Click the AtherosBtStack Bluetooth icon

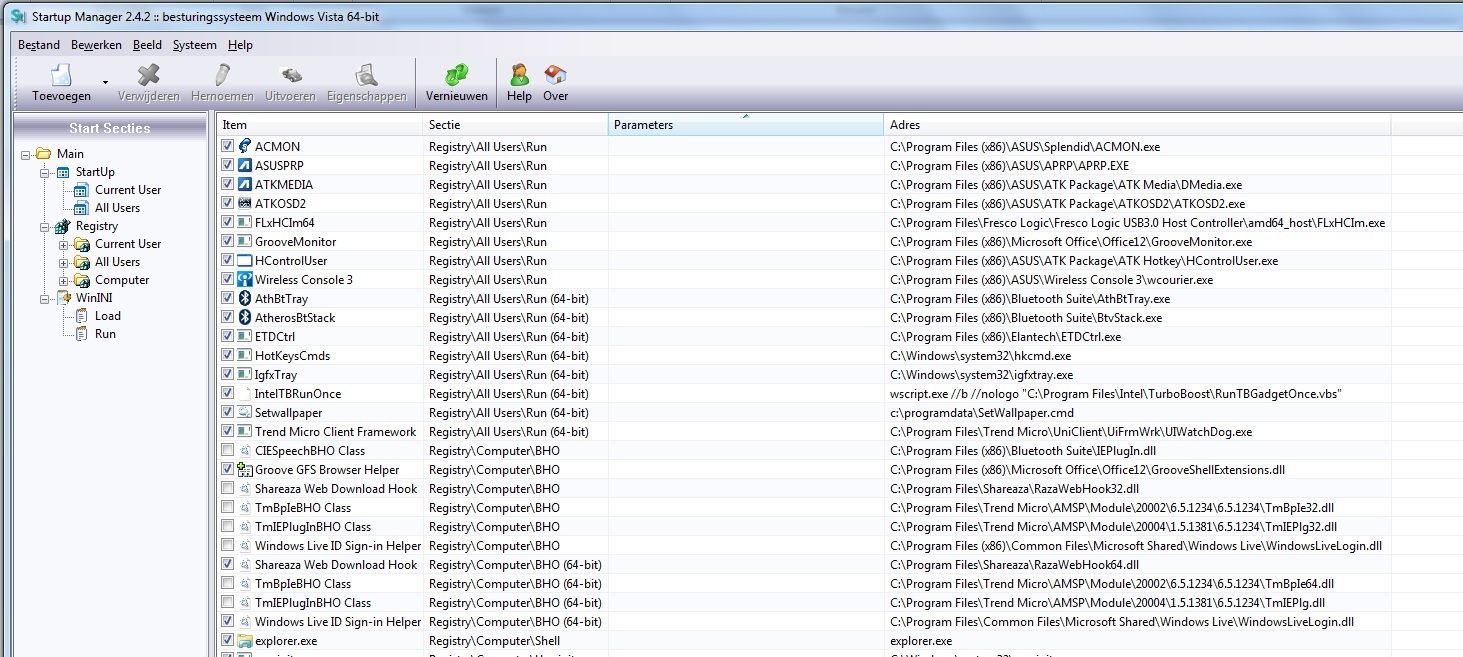[245, 317]
